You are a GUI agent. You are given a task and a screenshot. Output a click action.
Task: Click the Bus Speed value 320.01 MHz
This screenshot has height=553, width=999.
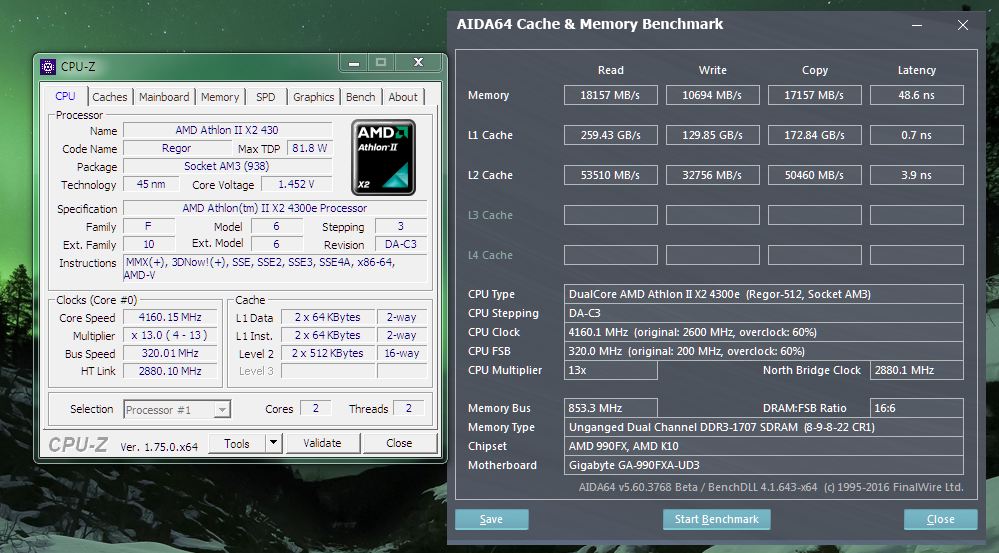[170, 354]
